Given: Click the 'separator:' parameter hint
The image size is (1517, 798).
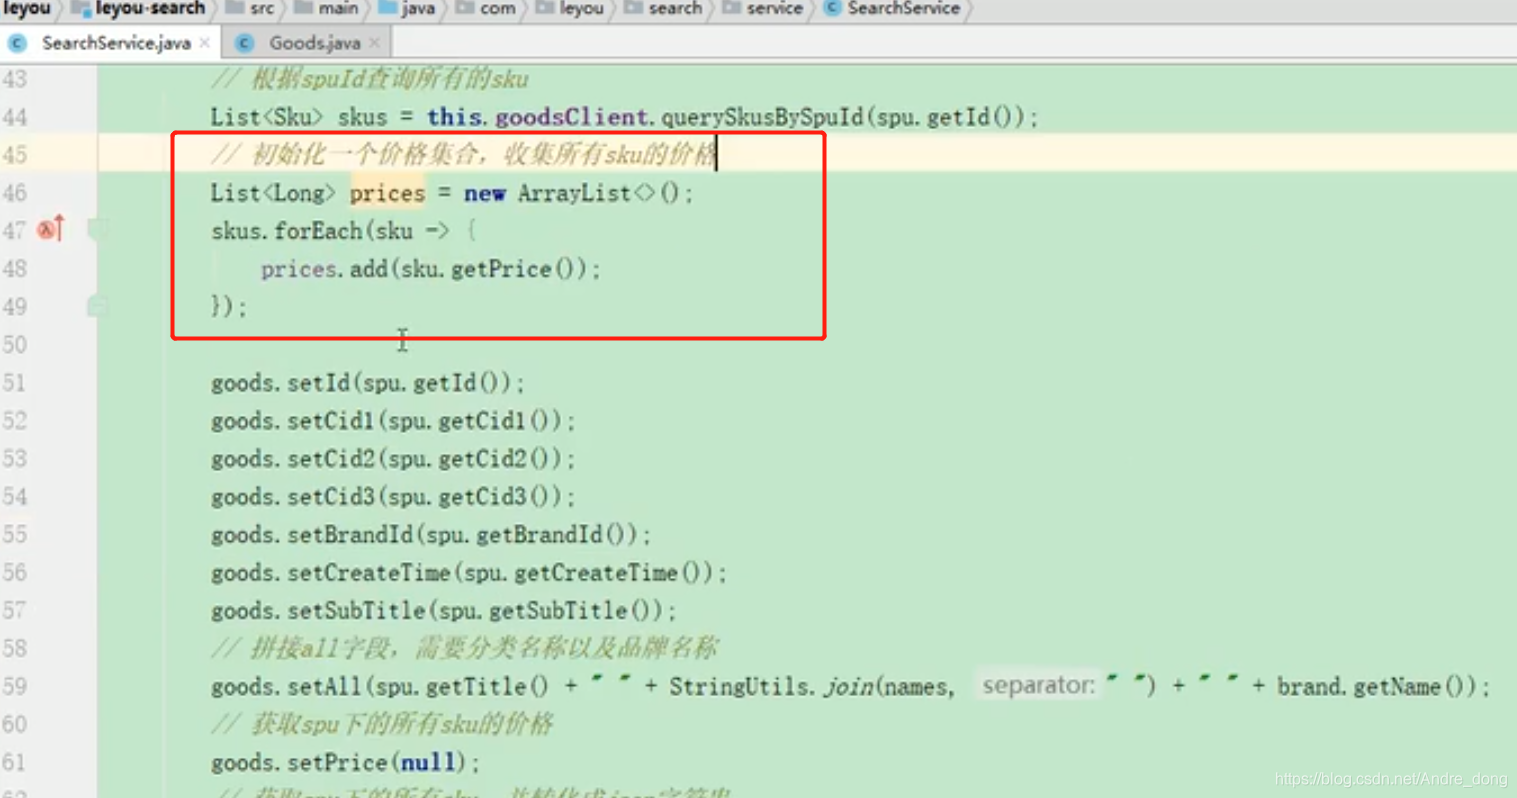Looking at the screenshot, I should coord(1038,686).
